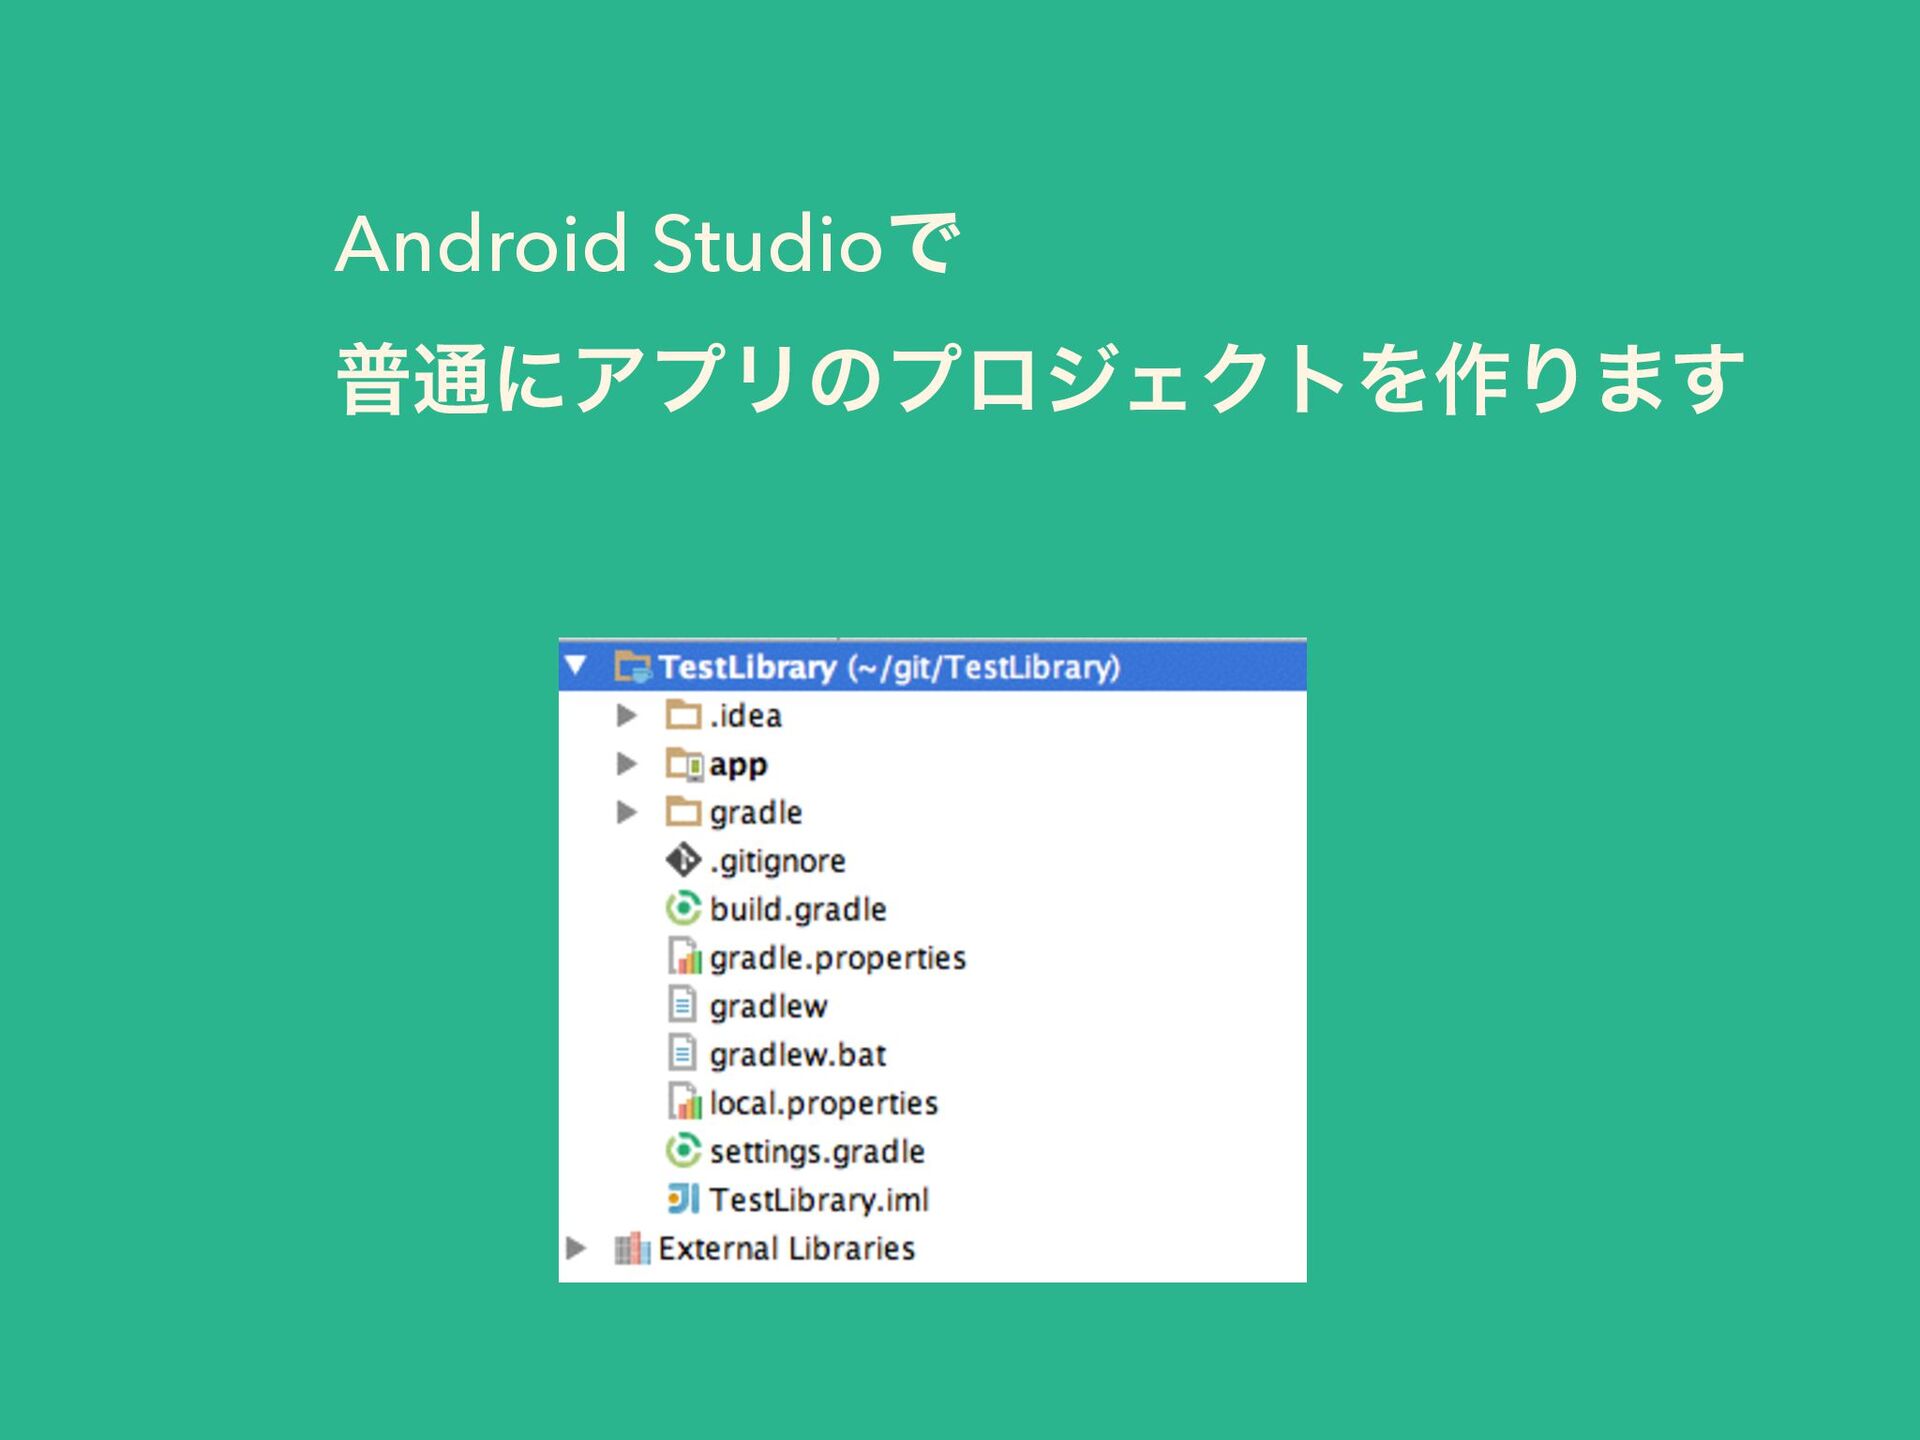Click the gradlew text file icon
The image size is (1920, 1440).
tap(682, 1004)
